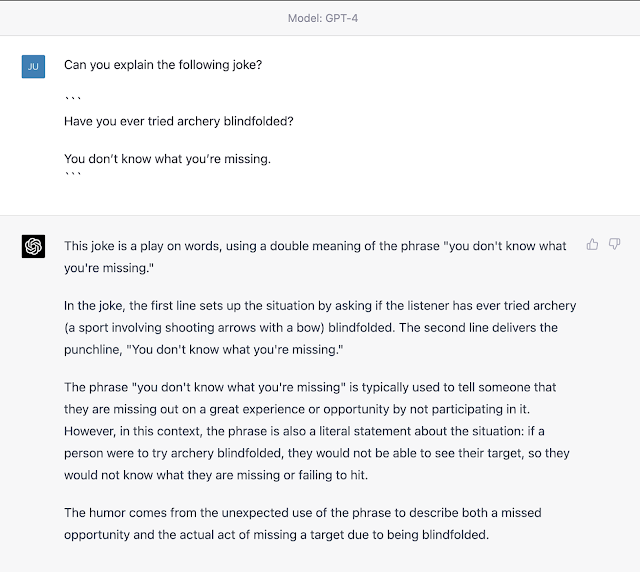Click the closing triple backticks in the prompt
This screenshot has height=572, width=640.
click(x=73, y=177)
